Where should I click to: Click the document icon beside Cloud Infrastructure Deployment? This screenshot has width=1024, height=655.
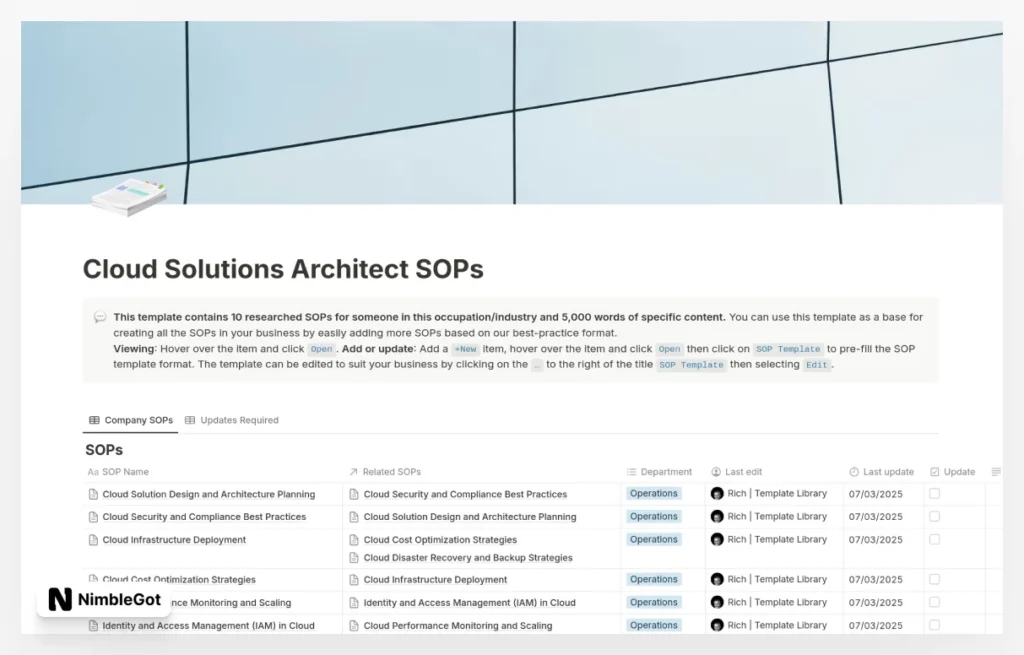coord(92,540)
